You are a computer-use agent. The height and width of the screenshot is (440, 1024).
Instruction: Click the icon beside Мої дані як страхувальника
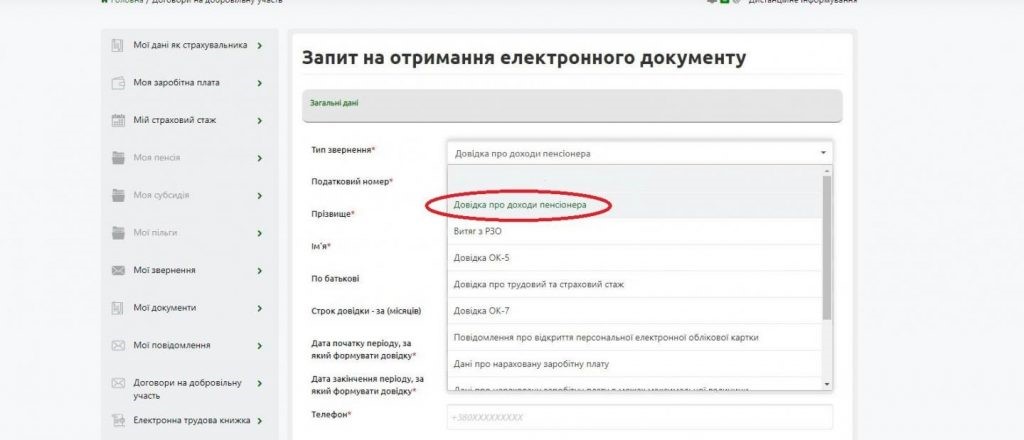(116, 45)
